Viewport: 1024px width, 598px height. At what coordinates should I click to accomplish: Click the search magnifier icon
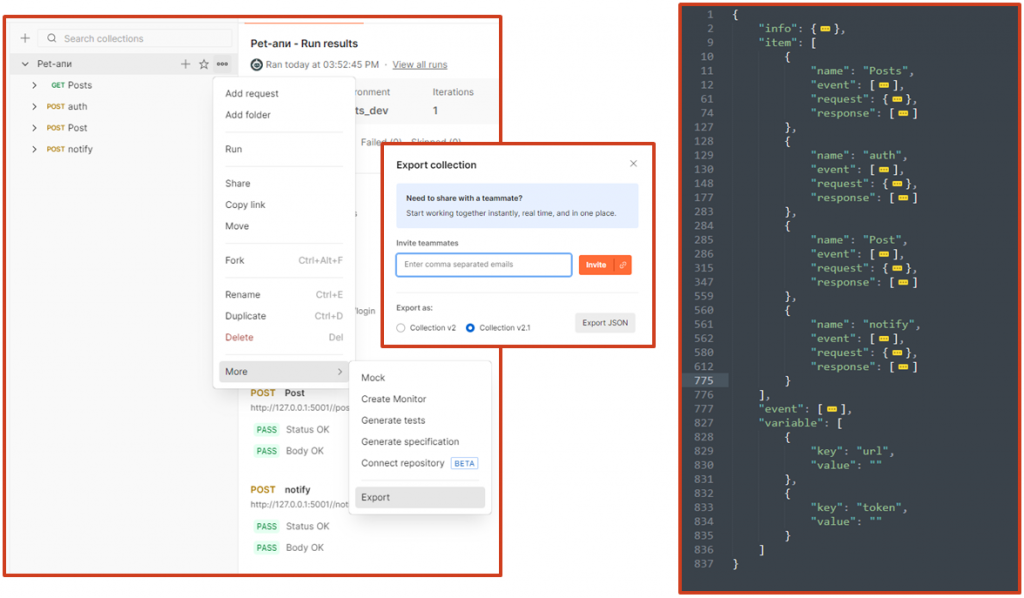point(52,39)
